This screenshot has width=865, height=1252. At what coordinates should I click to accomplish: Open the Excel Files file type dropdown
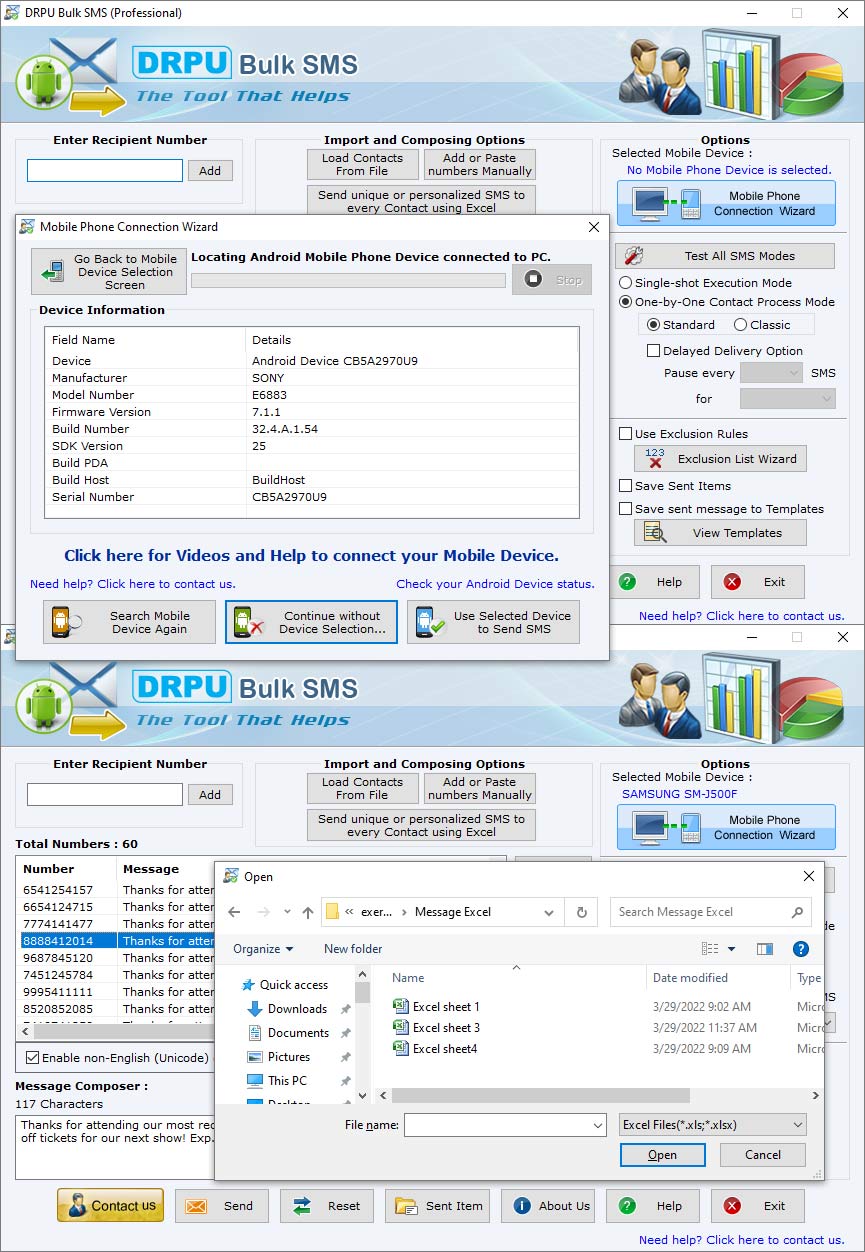pos(711,1124)
